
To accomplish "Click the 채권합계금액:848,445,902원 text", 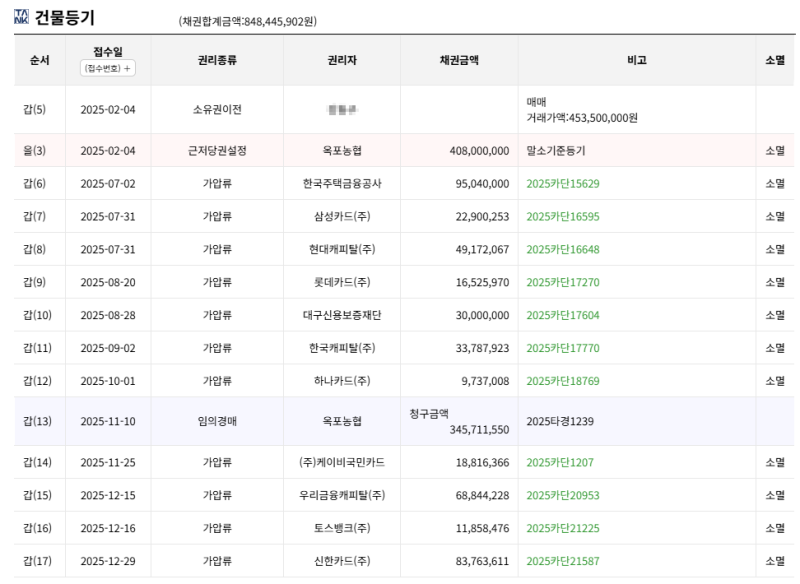I will click(247, 21).
